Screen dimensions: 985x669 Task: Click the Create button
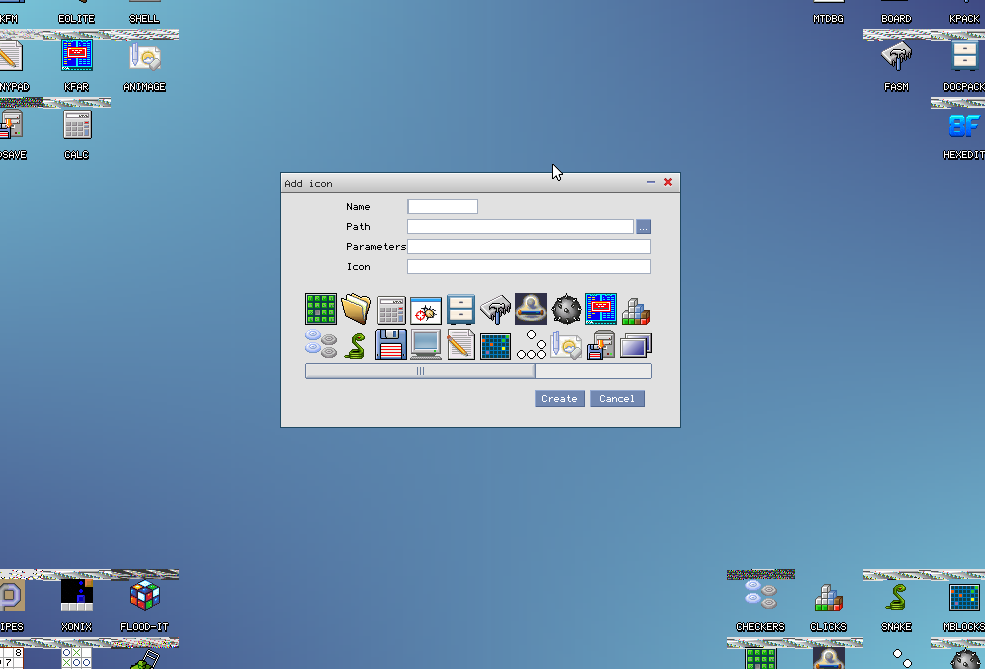[559, 398]
